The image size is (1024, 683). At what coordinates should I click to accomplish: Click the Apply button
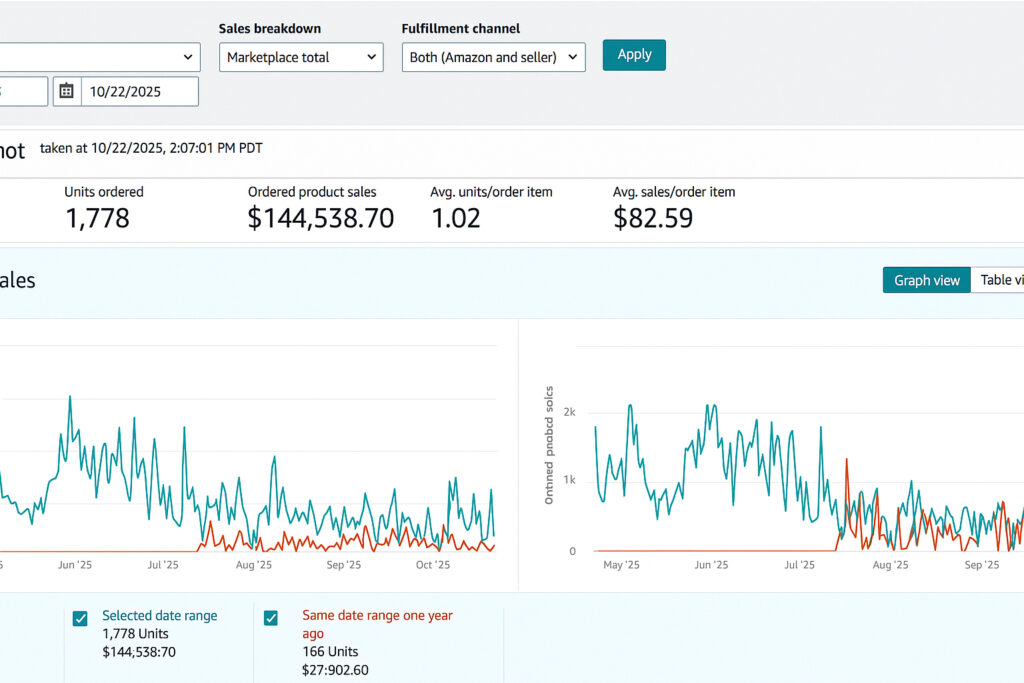(634, 55)
